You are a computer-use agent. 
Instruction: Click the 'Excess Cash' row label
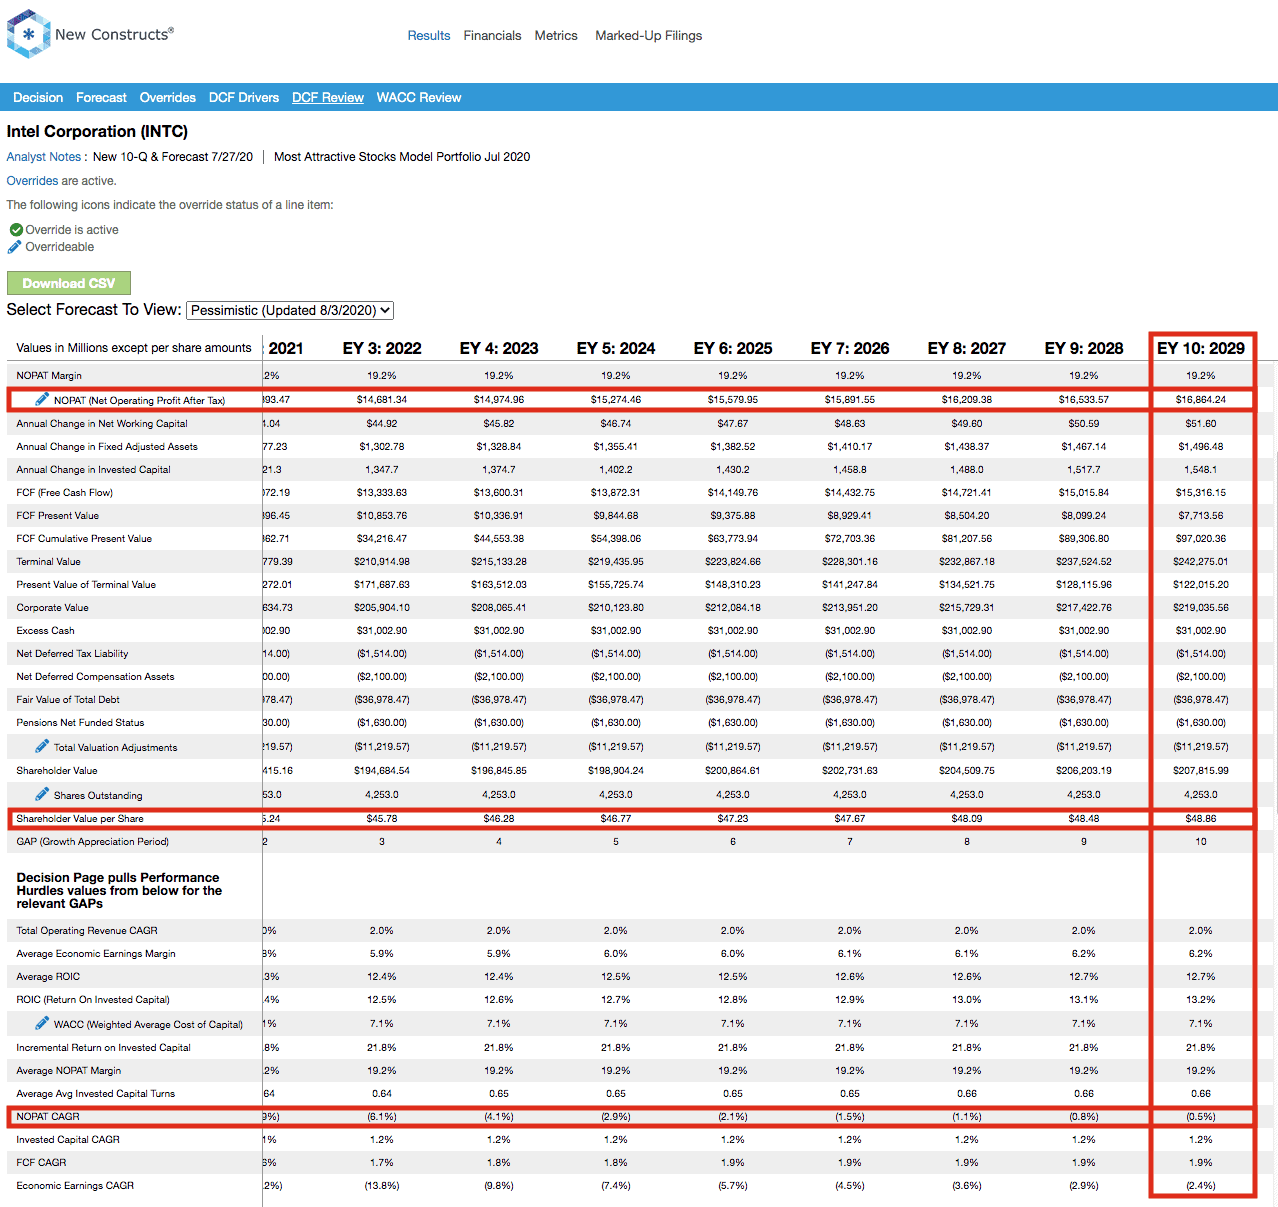[x=45, y=631]
